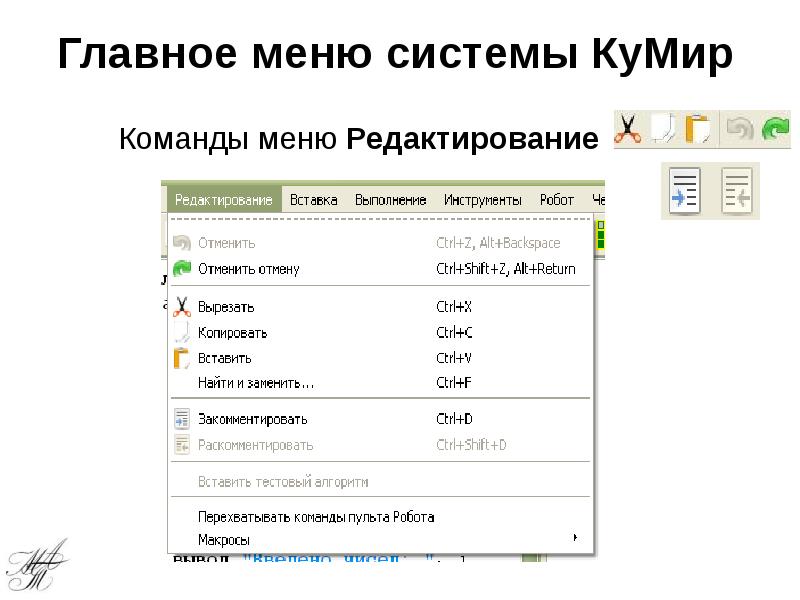Screen dimensions: 800x600
Task: Click the undo icon beside Отменить
Action: pos(182,243)
